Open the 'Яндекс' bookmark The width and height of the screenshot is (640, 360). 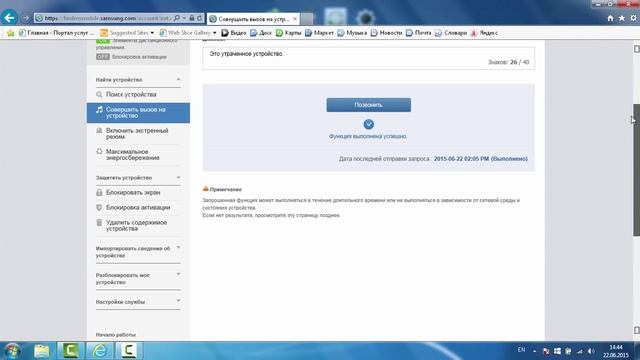point(484,33)
